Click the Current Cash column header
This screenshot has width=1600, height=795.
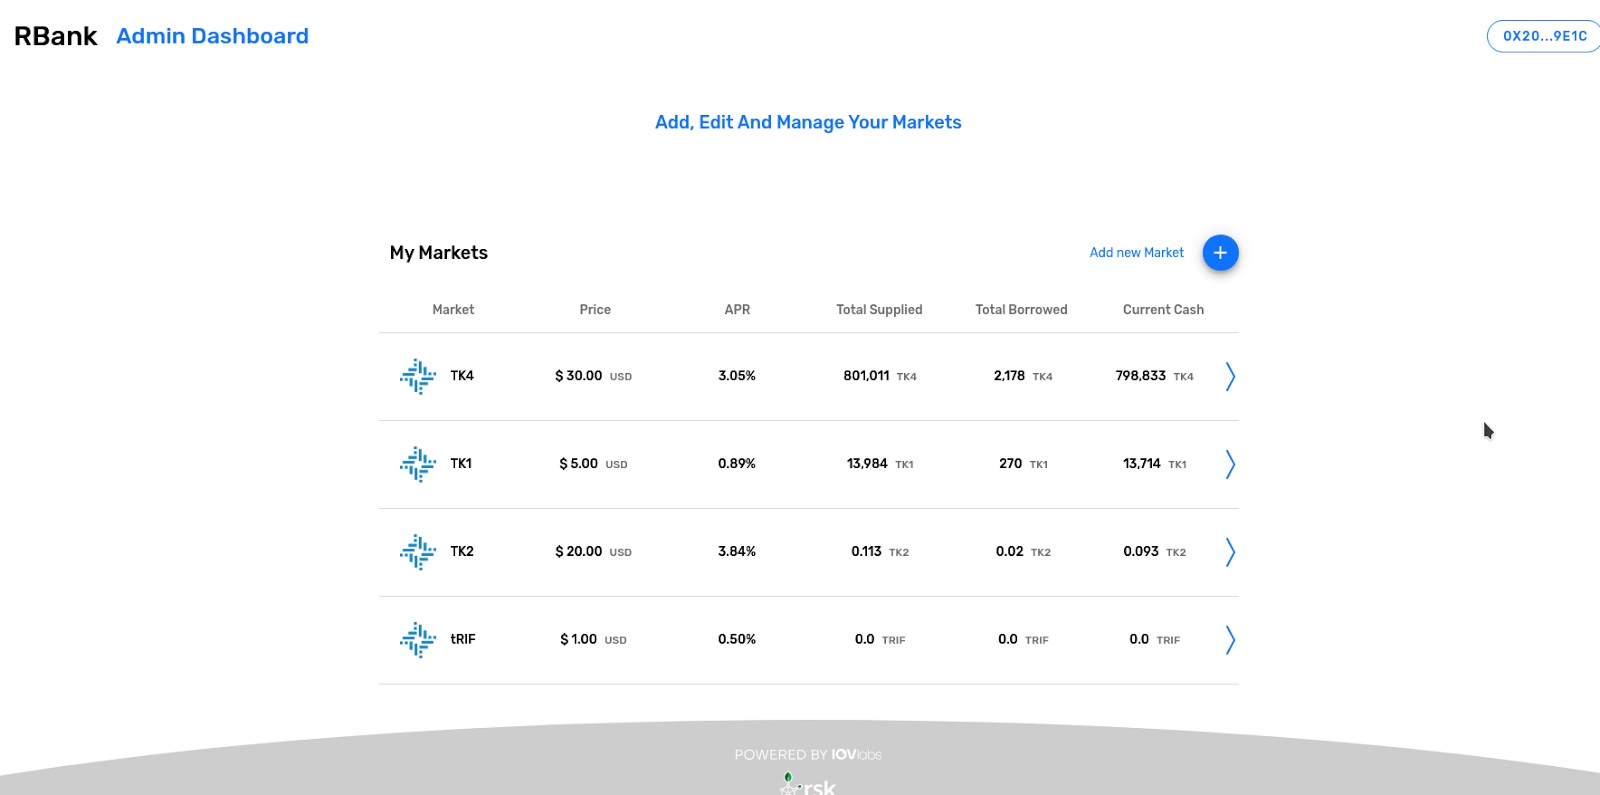(1163, 310)
